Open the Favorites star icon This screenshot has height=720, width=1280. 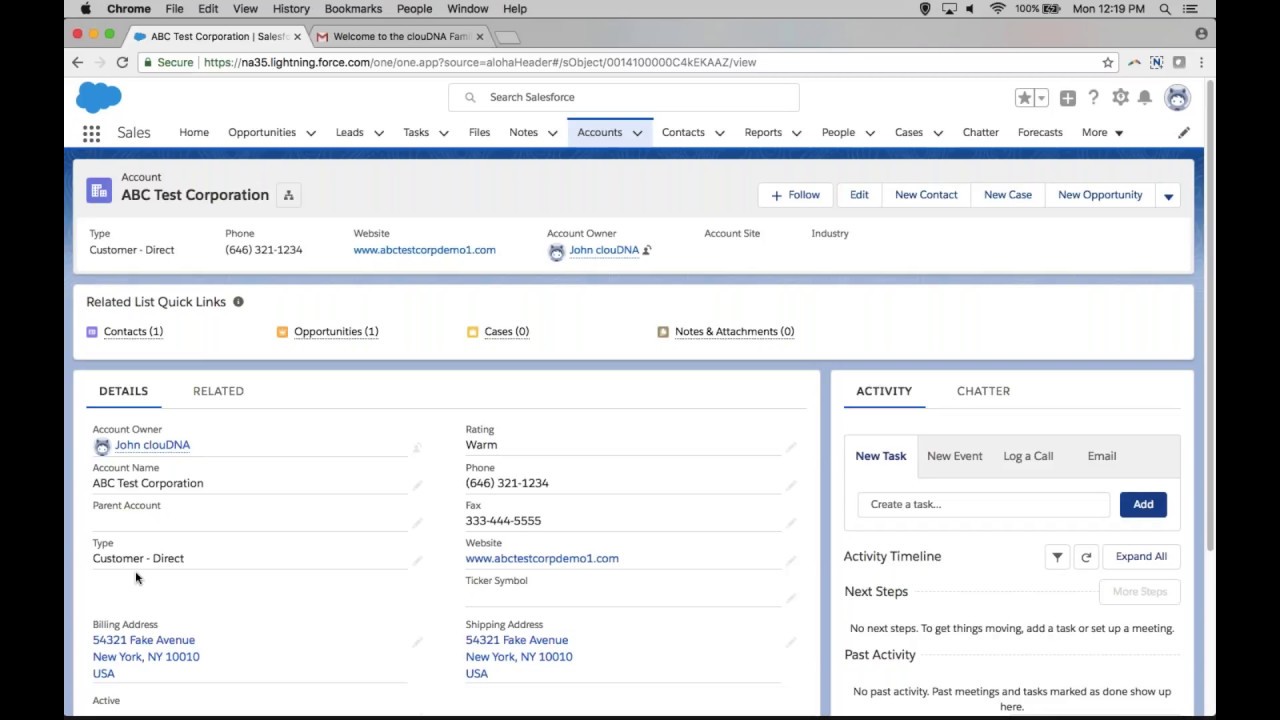click(x=1024, y=97)
